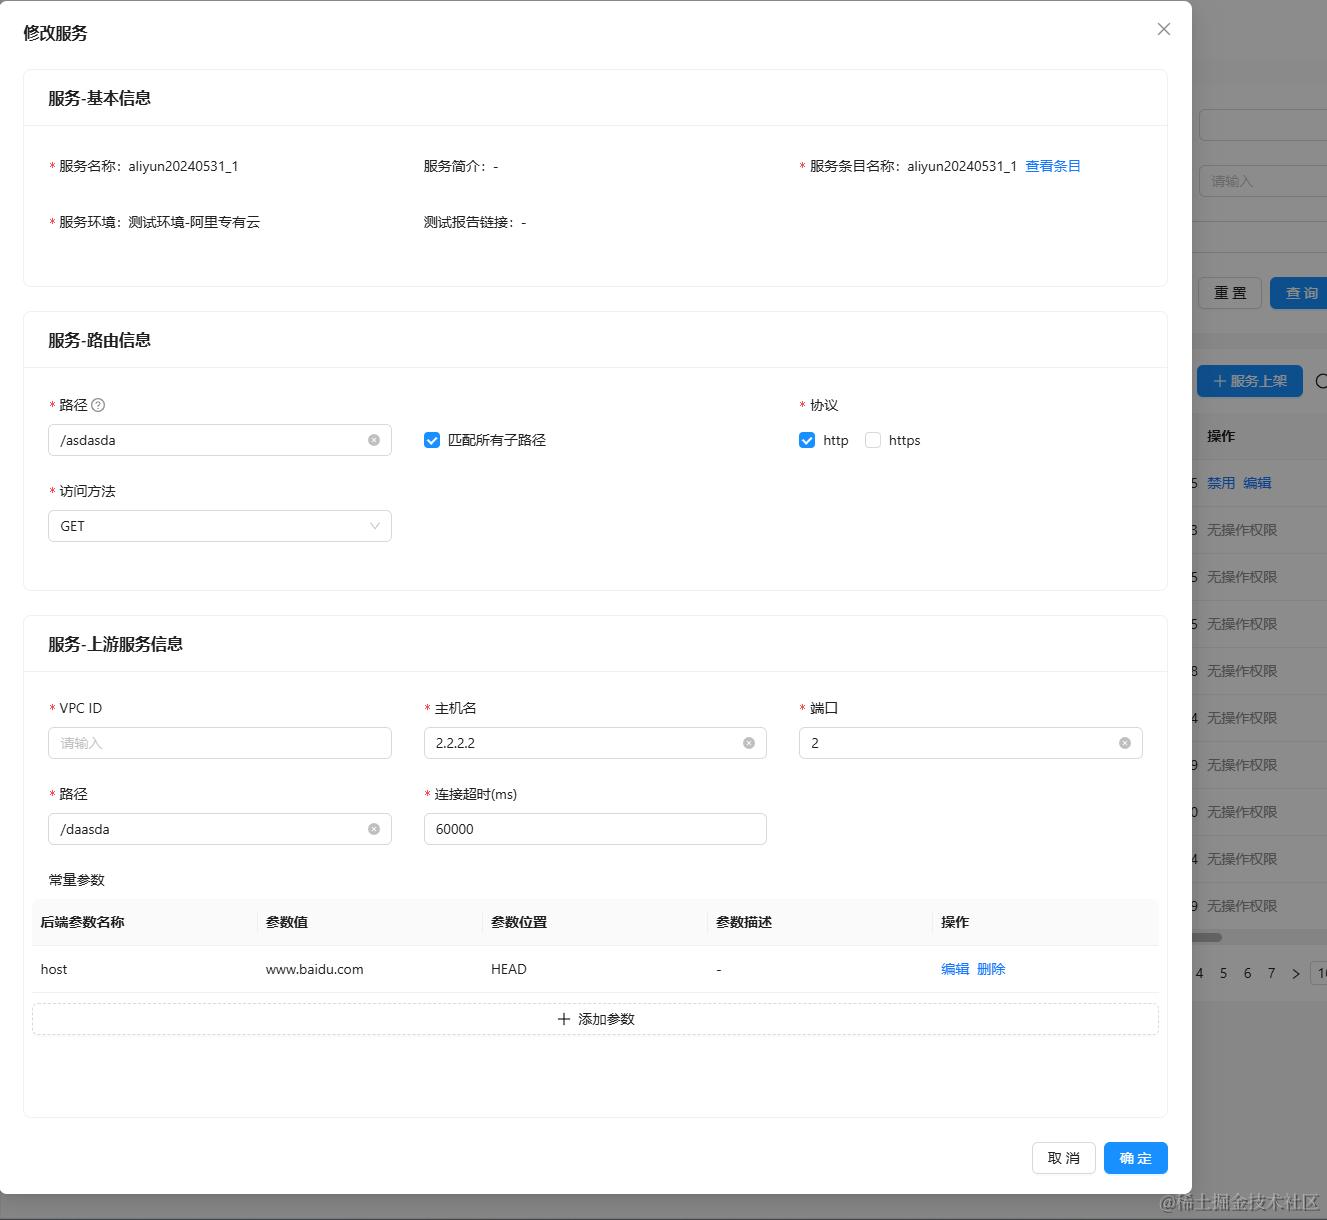Toggle the 匹配所有子路径 checkbox
1327x1220 pixels.
pyautogui.click(x=432, y=440)
